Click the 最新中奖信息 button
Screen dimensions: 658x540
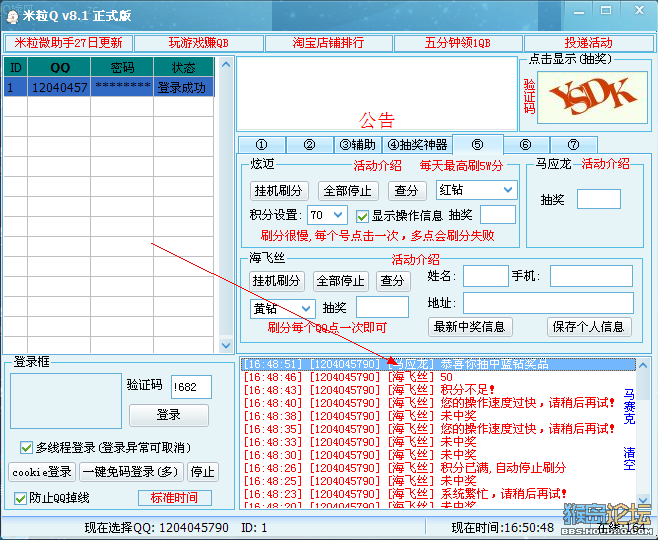point(470,327)
